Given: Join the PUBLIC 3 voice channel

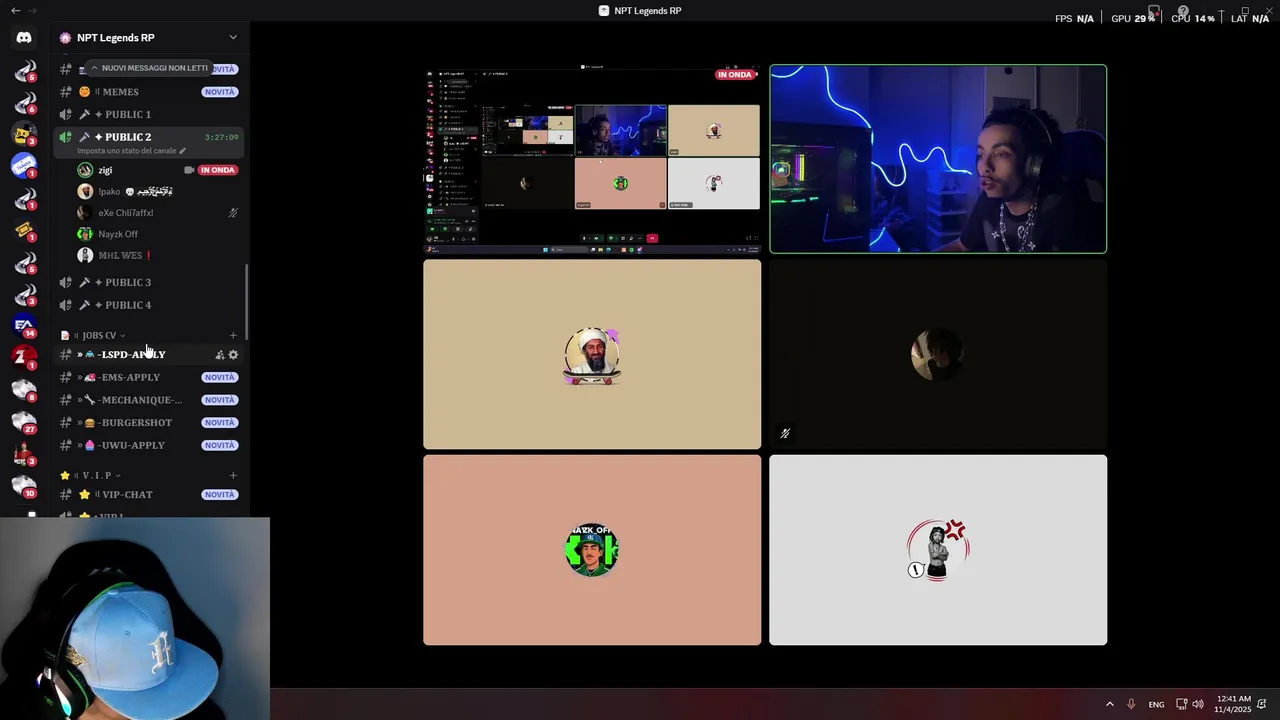Looking at the screenshot, I should click(x=149, y=282).
